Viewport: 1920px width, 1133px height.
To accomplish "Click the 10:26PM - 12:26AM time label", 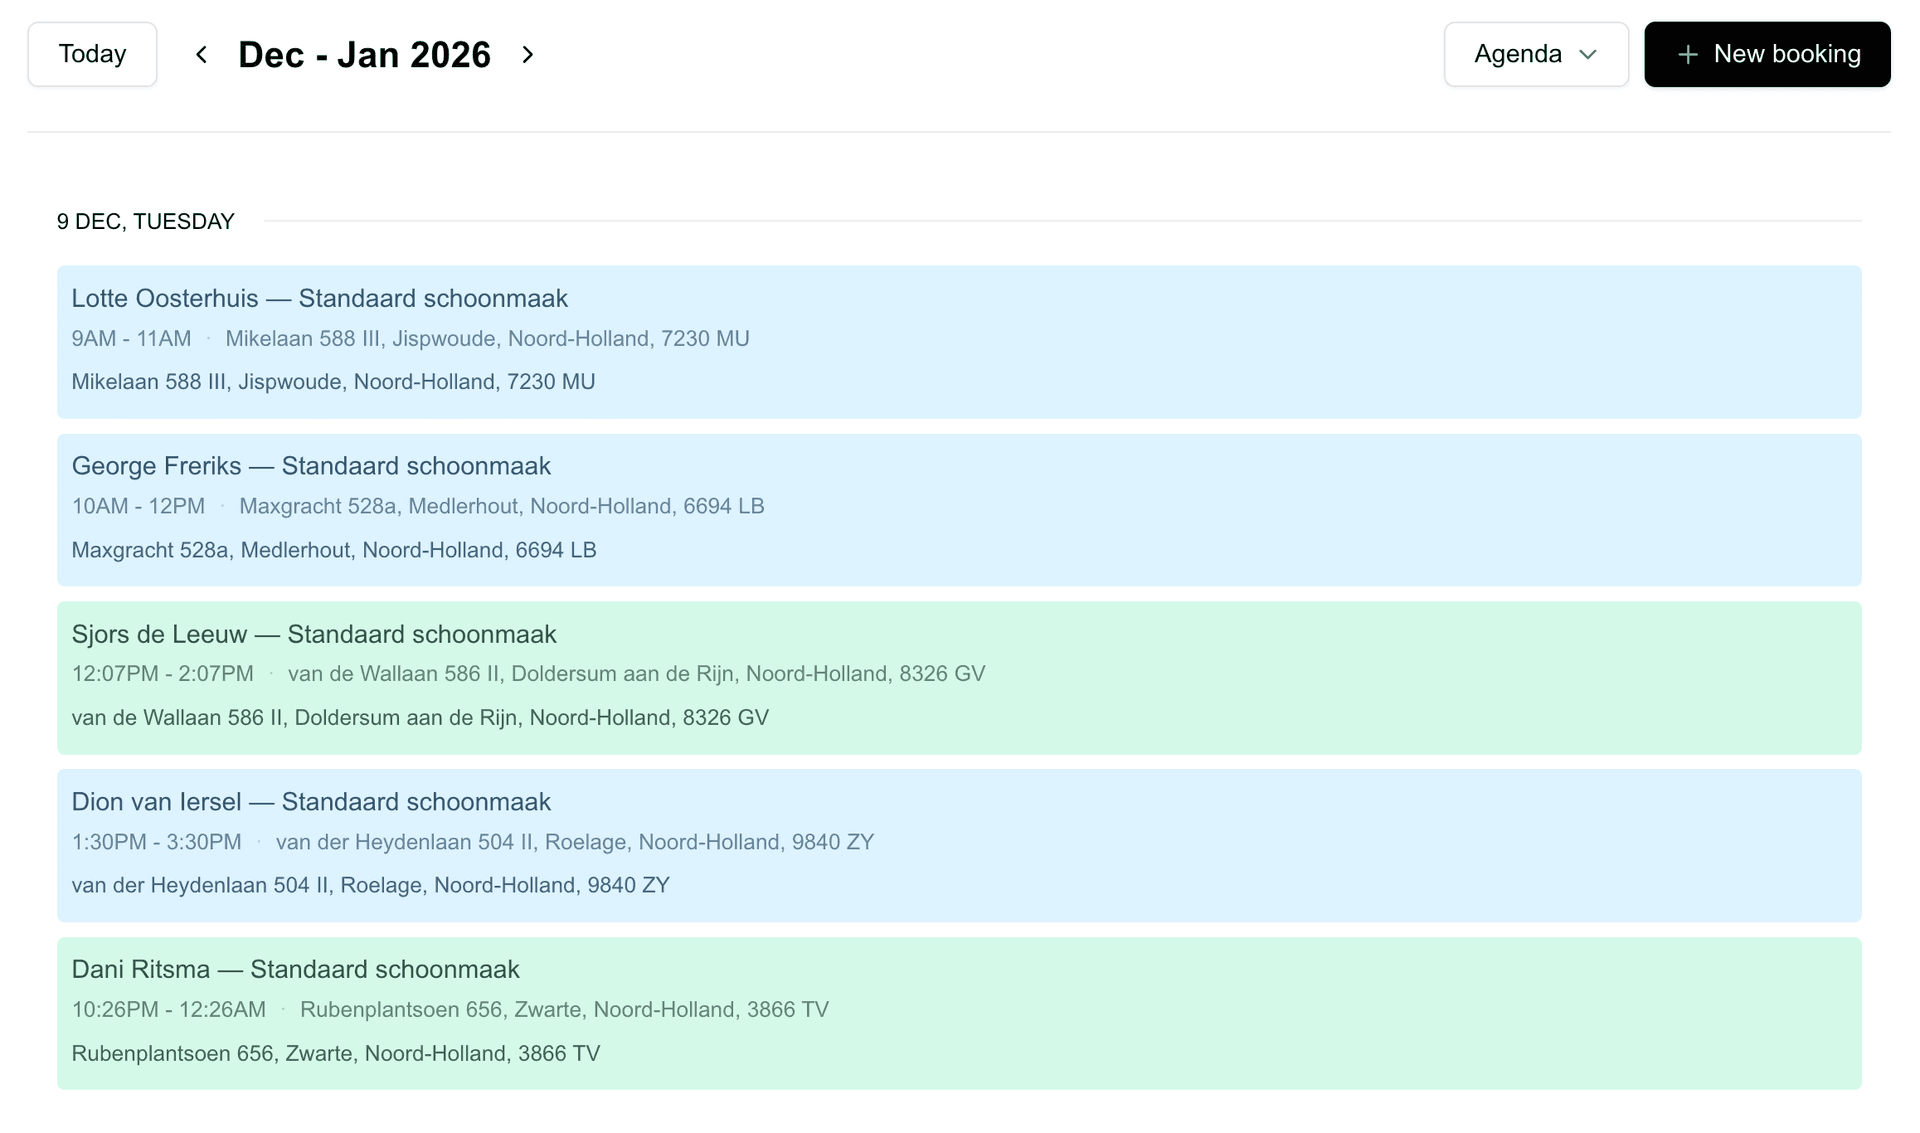I will (x=168, y=1009).
